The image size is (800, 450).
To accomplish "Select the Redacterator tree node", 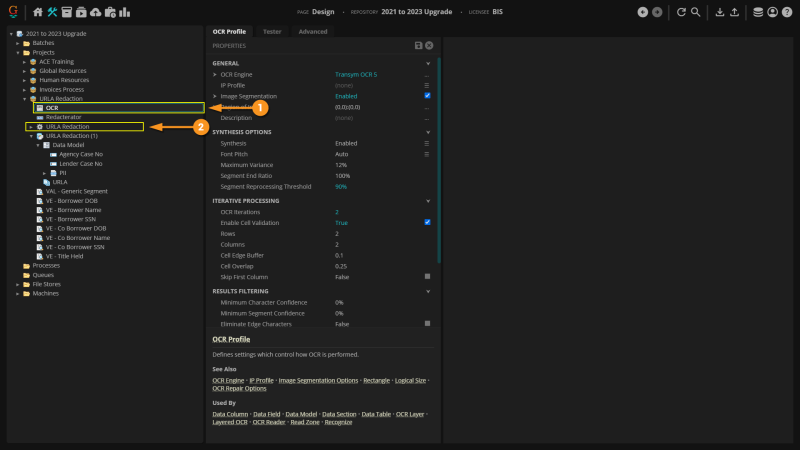I will (63, 117).
